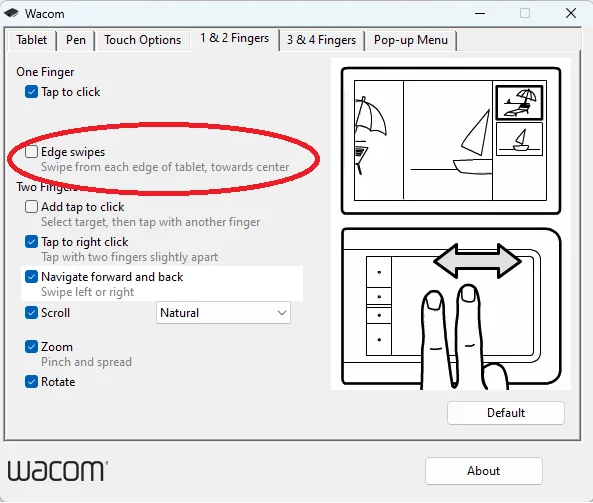This screenshot has height=503, width=593.
Task: Select the 1 & 2 Fingers tab
Action: pyautogui.click(x=234, y=38)
